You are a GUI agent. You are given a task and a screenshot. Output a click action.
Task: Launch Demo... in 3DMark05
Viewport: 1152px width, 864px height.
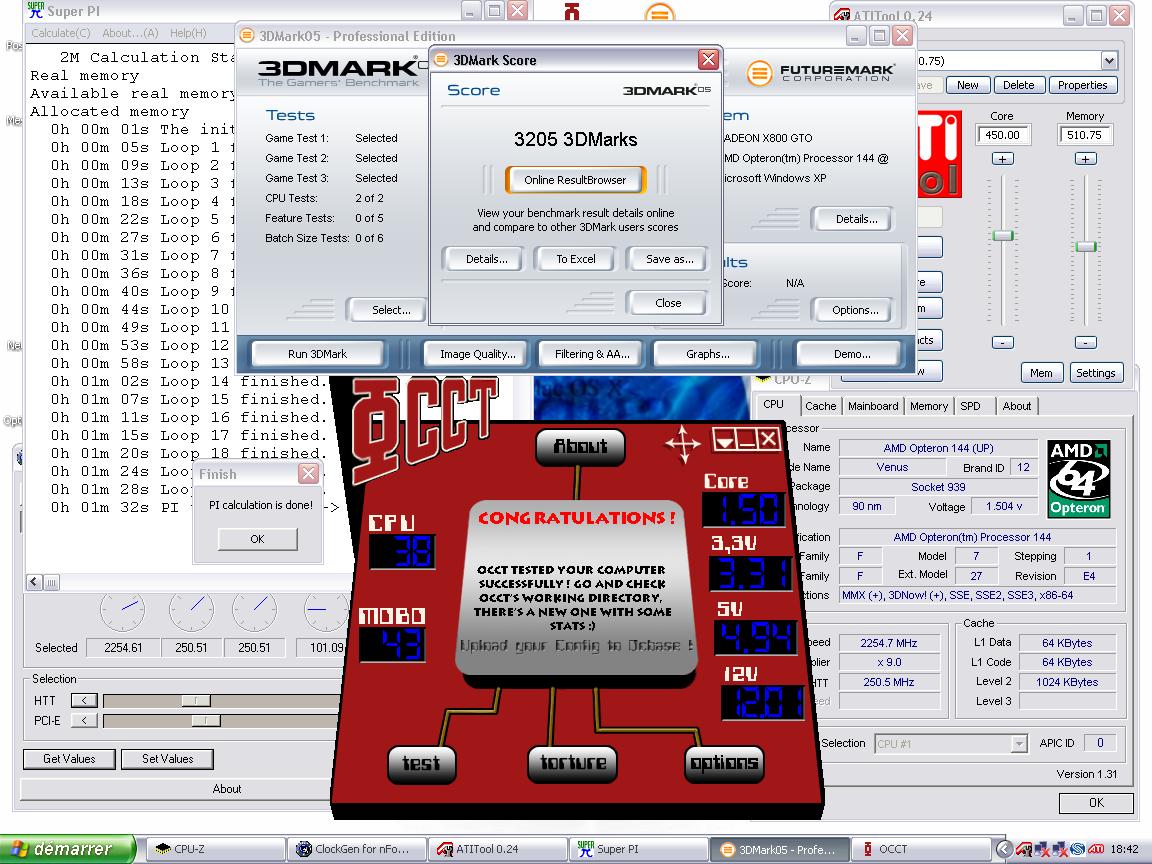coord(852,354)
